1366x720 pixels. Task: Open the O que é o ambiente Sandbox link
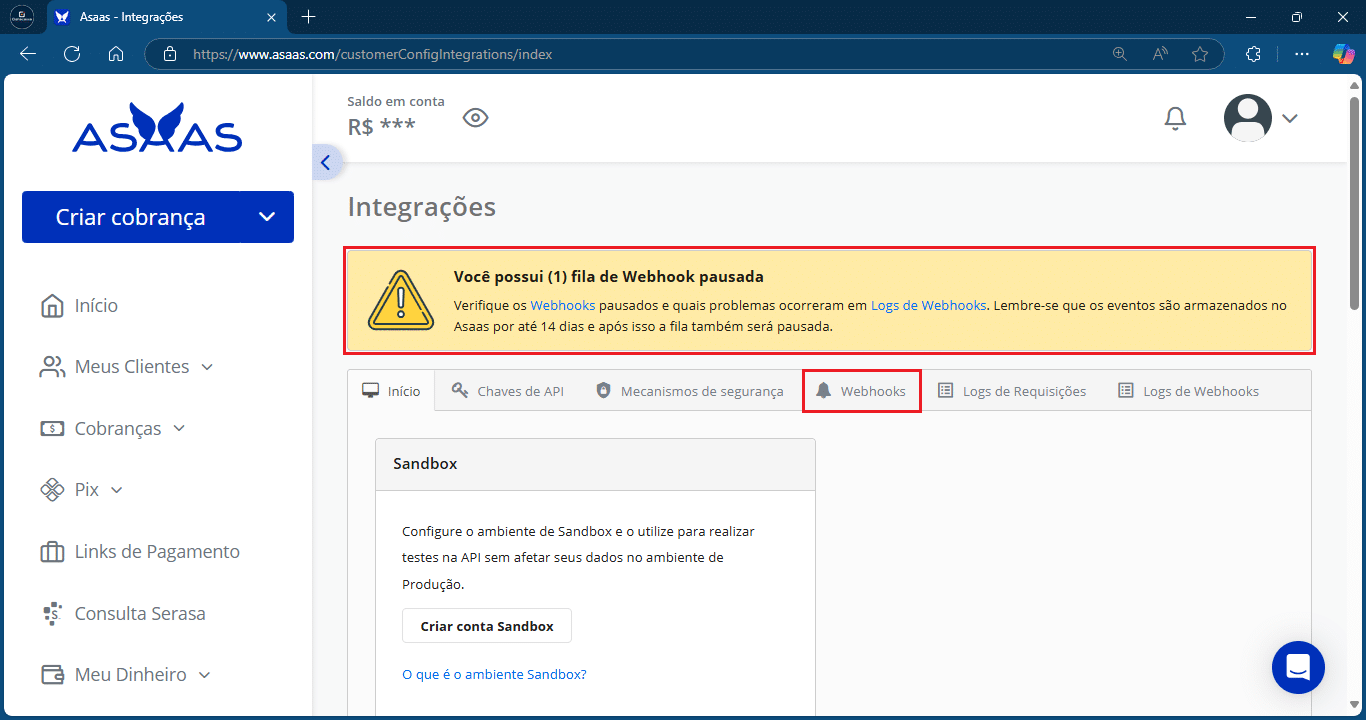click(x=494, y=674)
